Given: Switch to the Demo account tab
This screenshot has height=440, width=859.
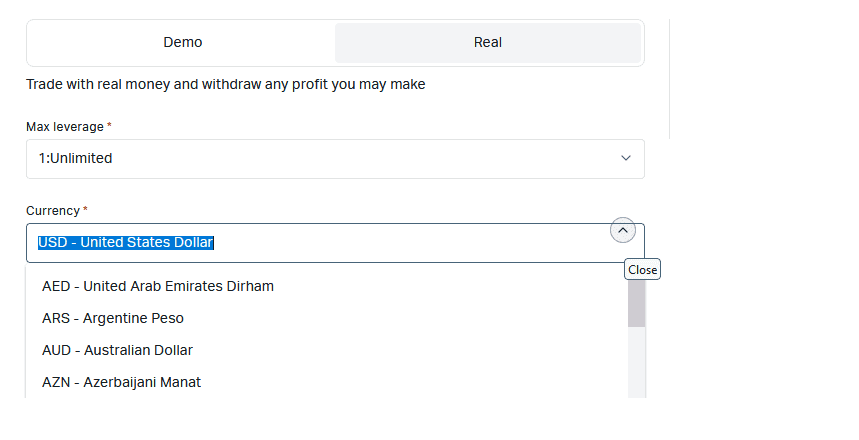Looking at the screenshot, I should [x=182, y=43].
